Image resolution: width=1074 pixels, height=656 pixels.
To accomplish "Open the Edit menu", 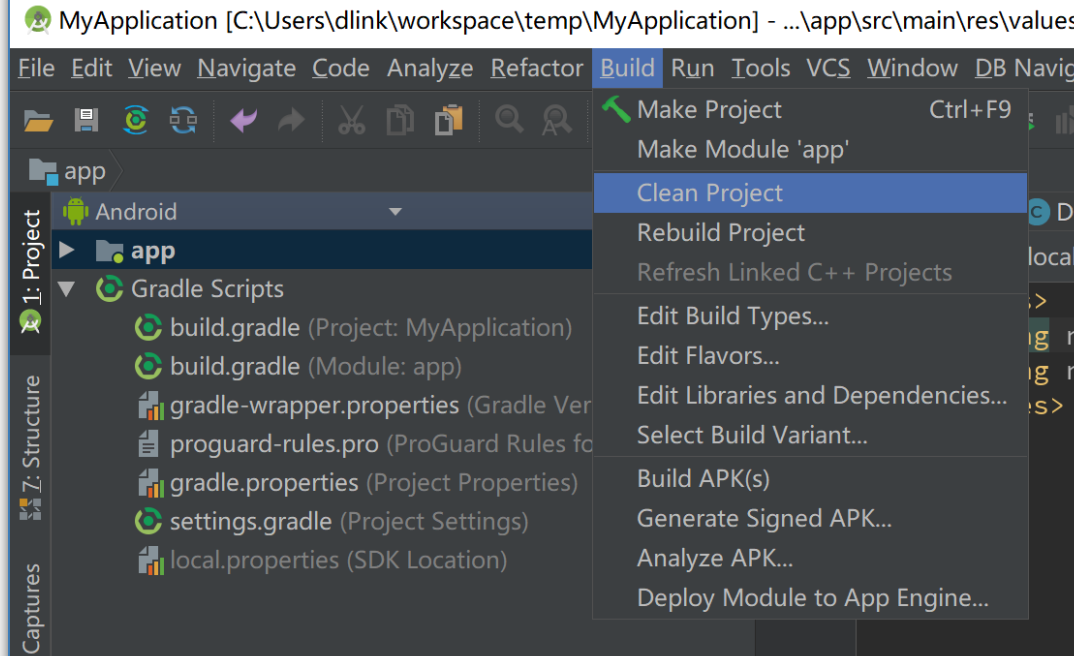I will click(91, 68).
